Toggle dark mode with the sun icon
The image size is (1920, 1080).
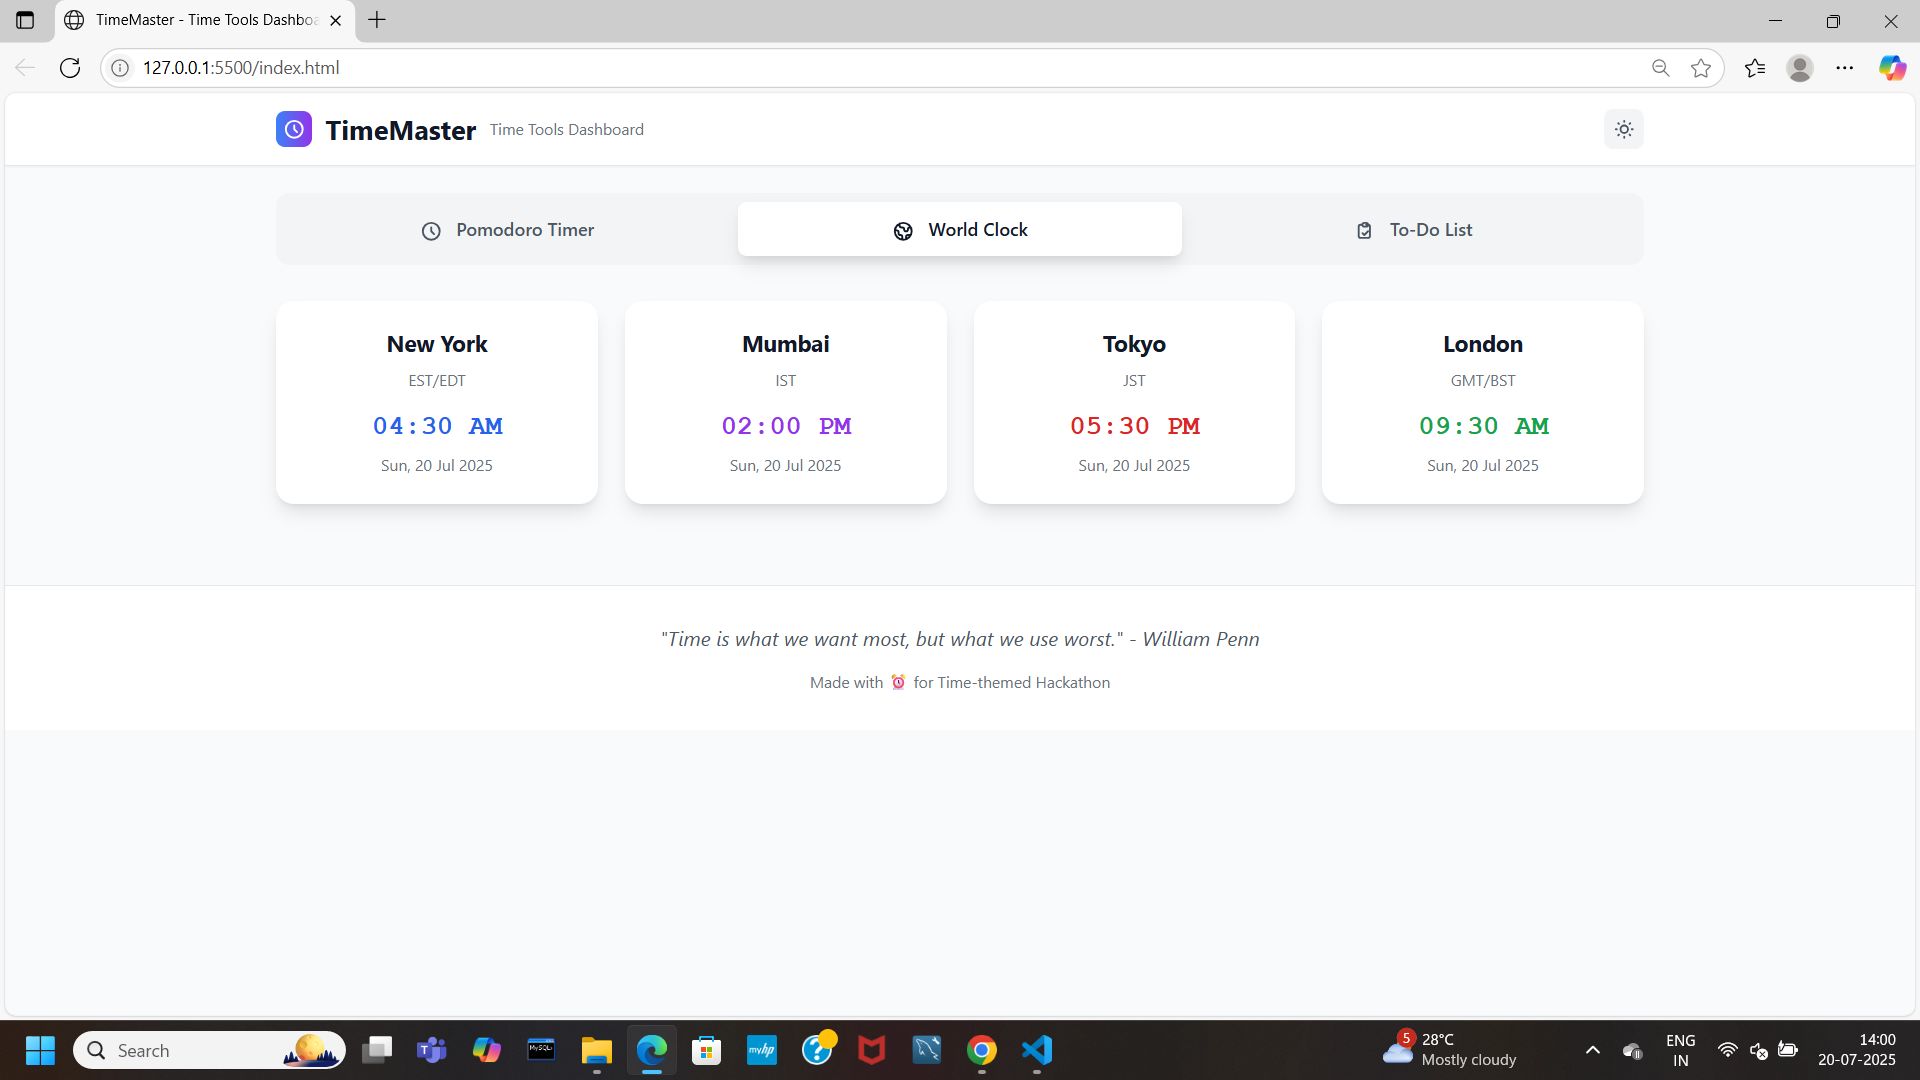[x=1623, y=129]
